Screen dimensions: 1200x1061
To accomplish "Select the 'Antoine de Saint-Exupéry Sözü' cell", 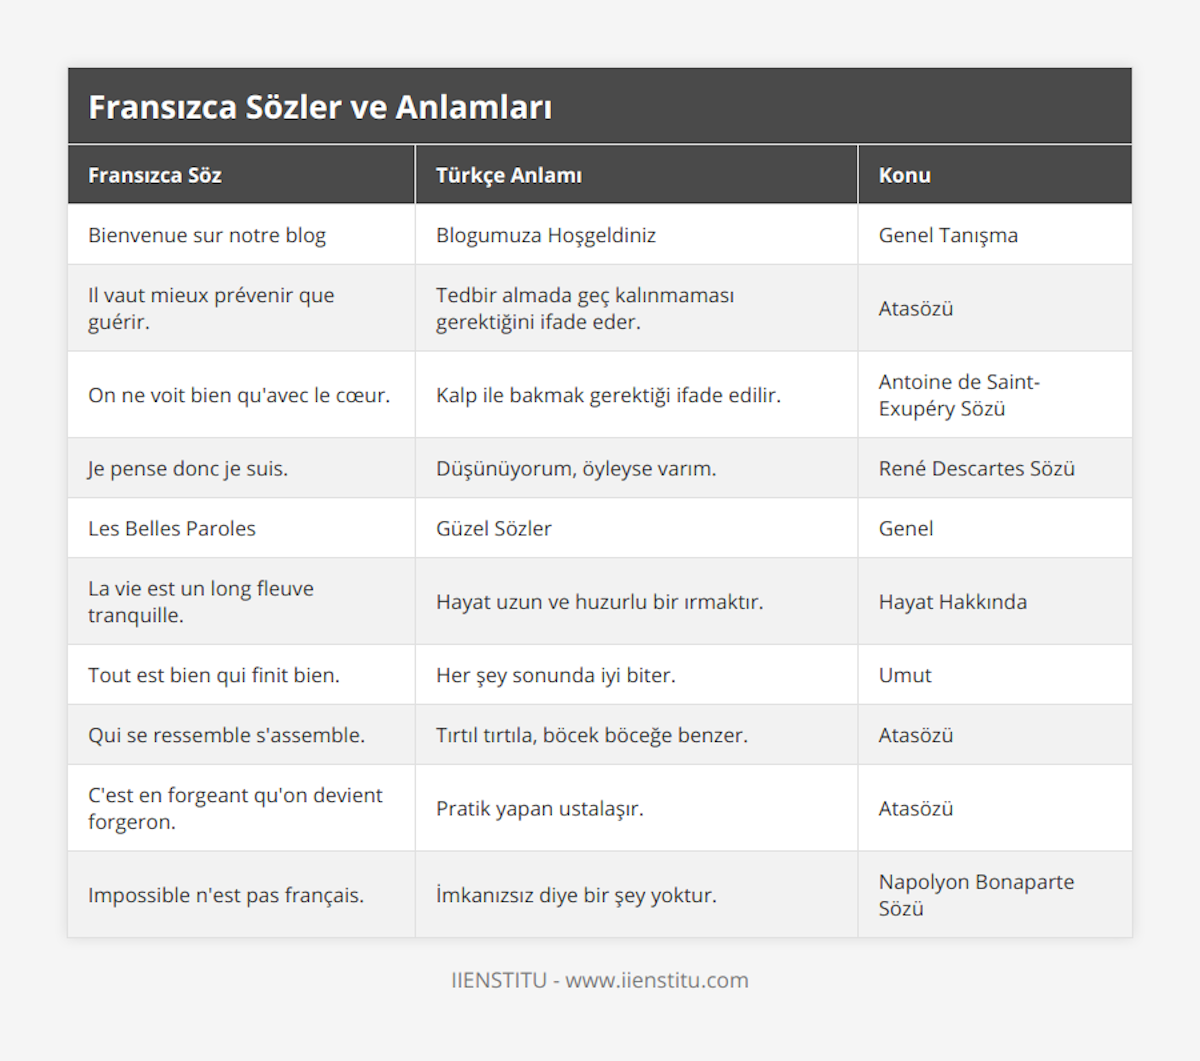I will [x=959, y=395].
